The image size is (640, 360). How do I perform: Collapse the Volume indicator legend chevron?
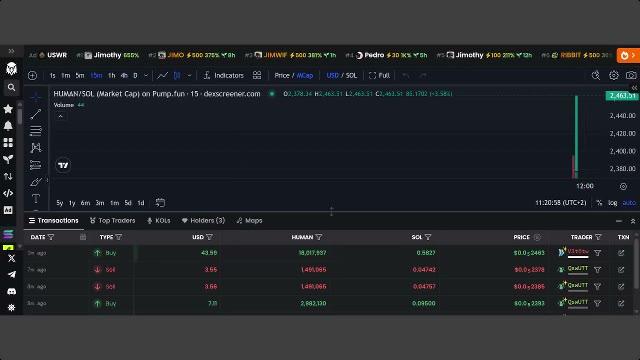click(x=60, y=116)
